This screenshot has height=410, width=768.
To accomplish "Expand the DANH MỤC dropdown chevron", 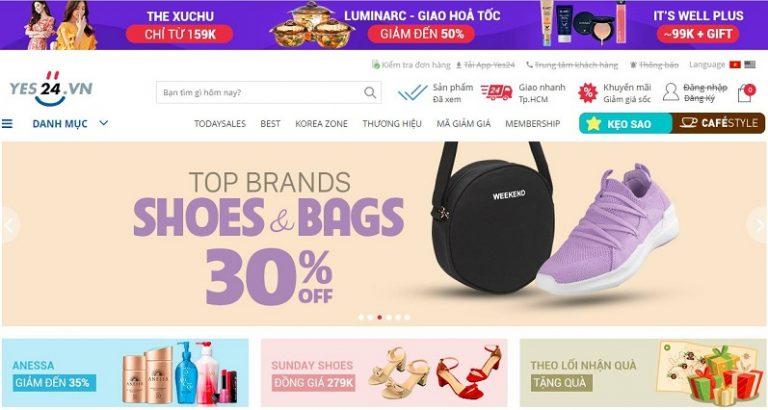I will click(103, 123).
